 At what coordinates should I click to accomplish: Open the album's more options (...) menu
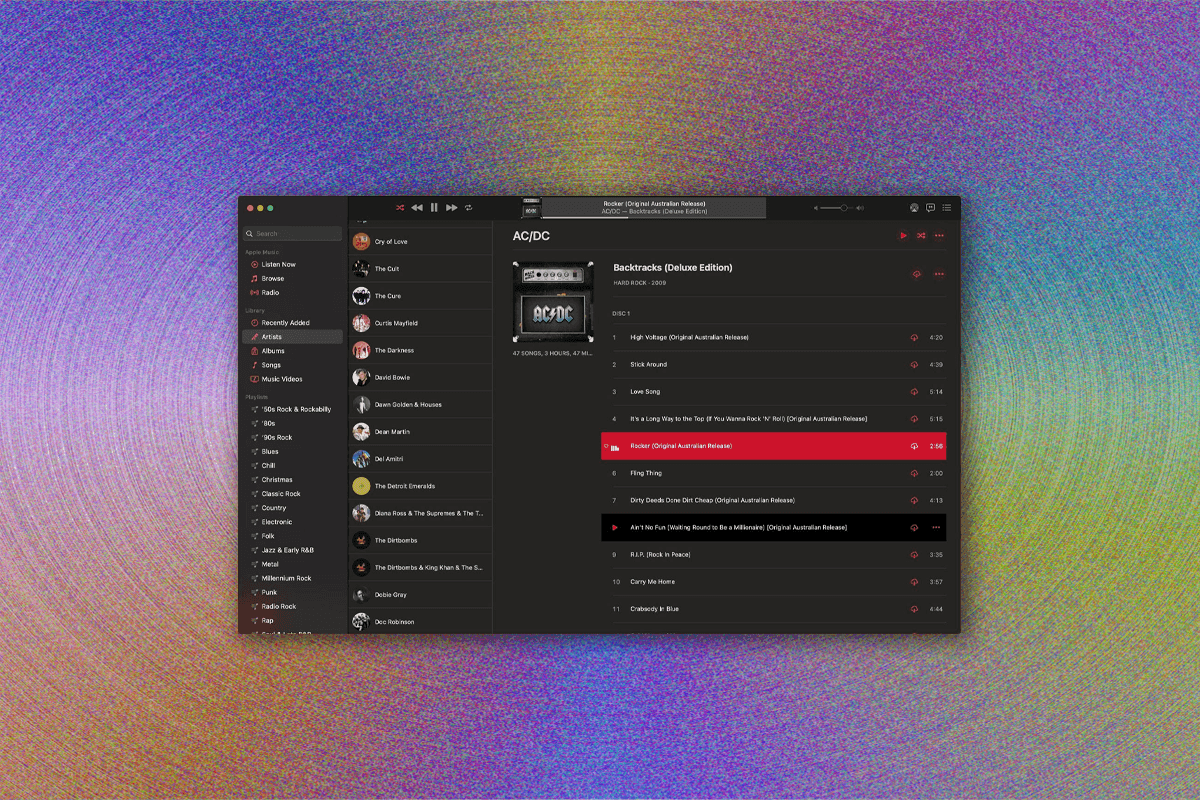click(x=937, y=273)
